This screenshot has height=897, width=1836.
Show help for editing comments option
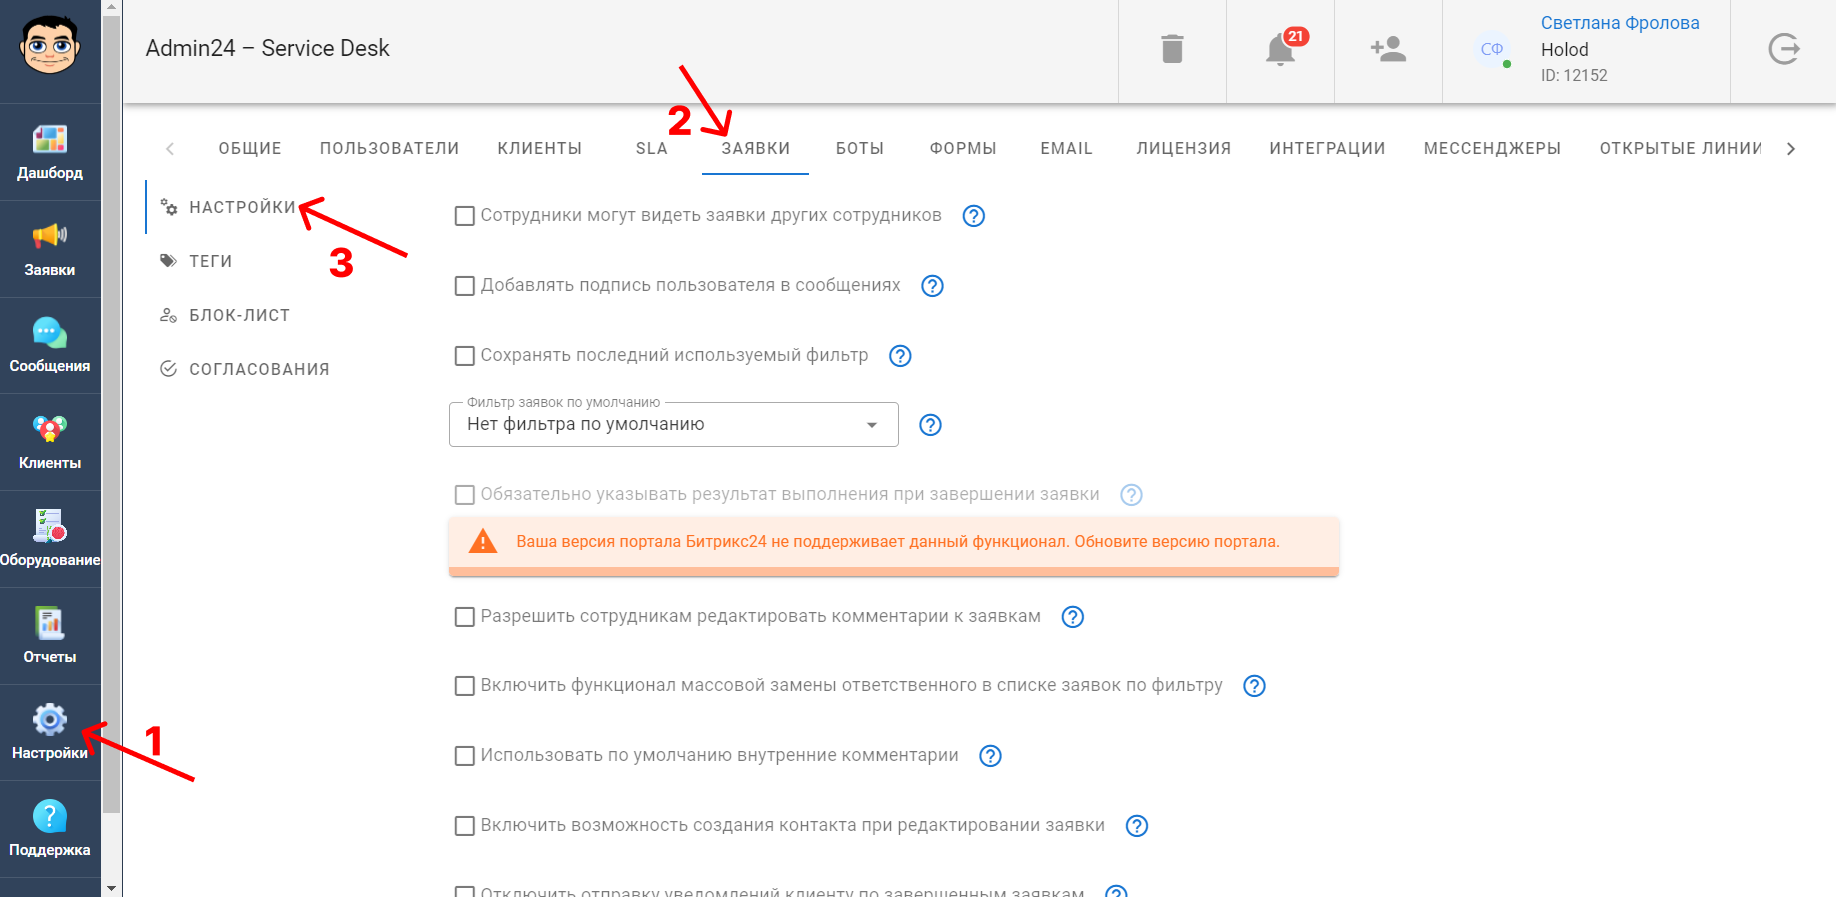point(1072,617)
